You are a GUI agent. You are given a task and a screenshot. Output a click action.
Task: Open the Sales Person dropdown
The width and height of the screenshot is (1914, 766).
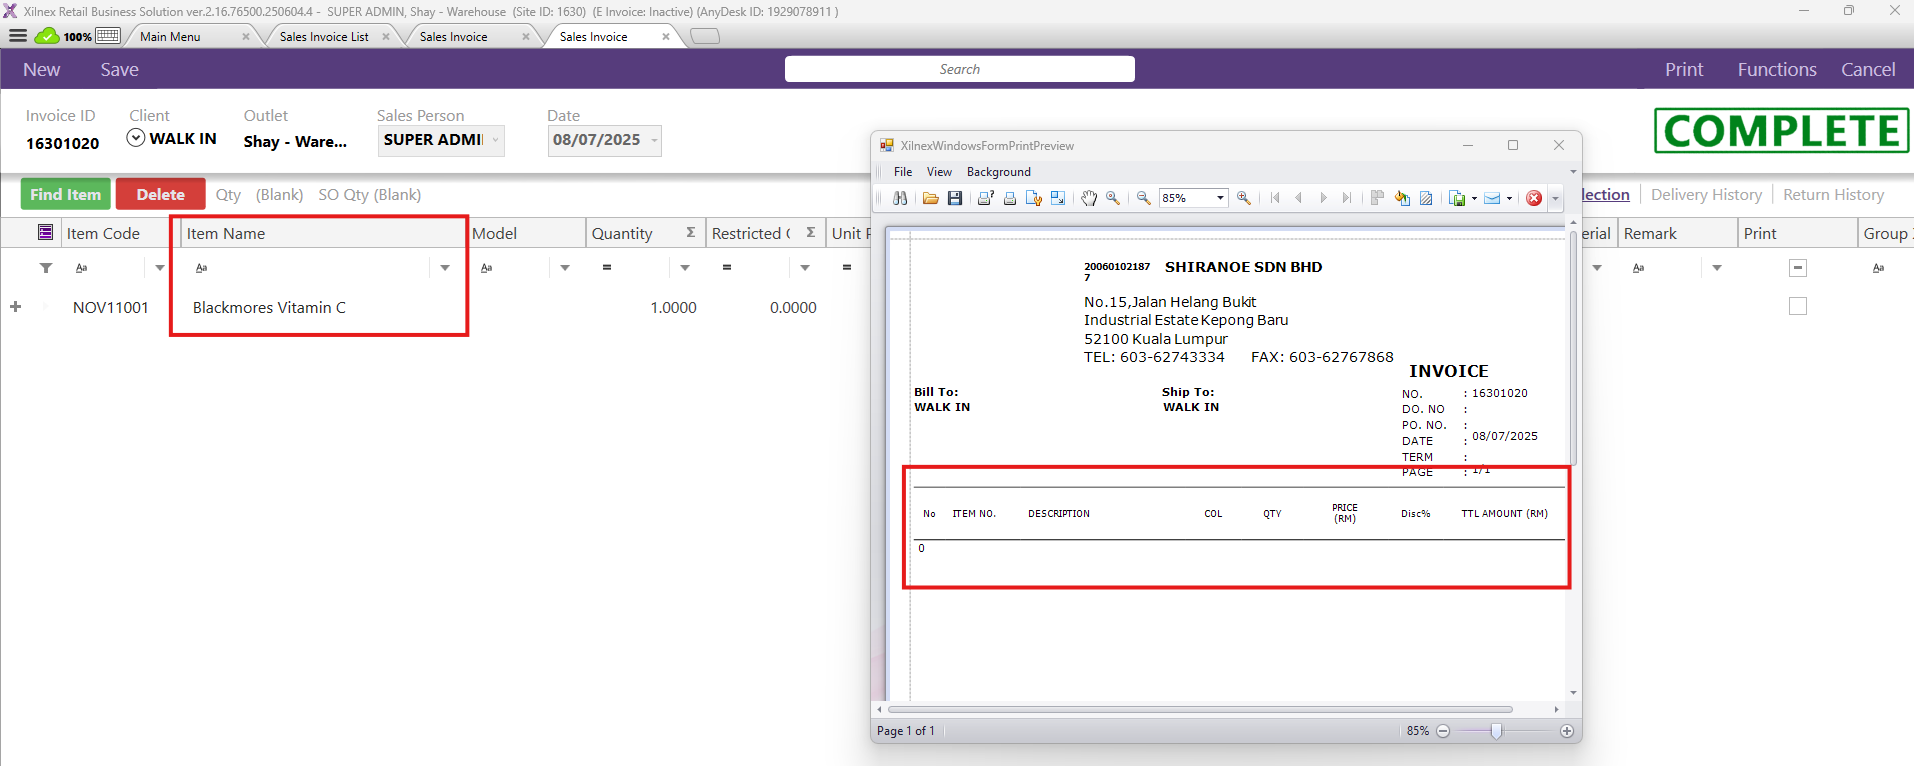pos(495,140)
